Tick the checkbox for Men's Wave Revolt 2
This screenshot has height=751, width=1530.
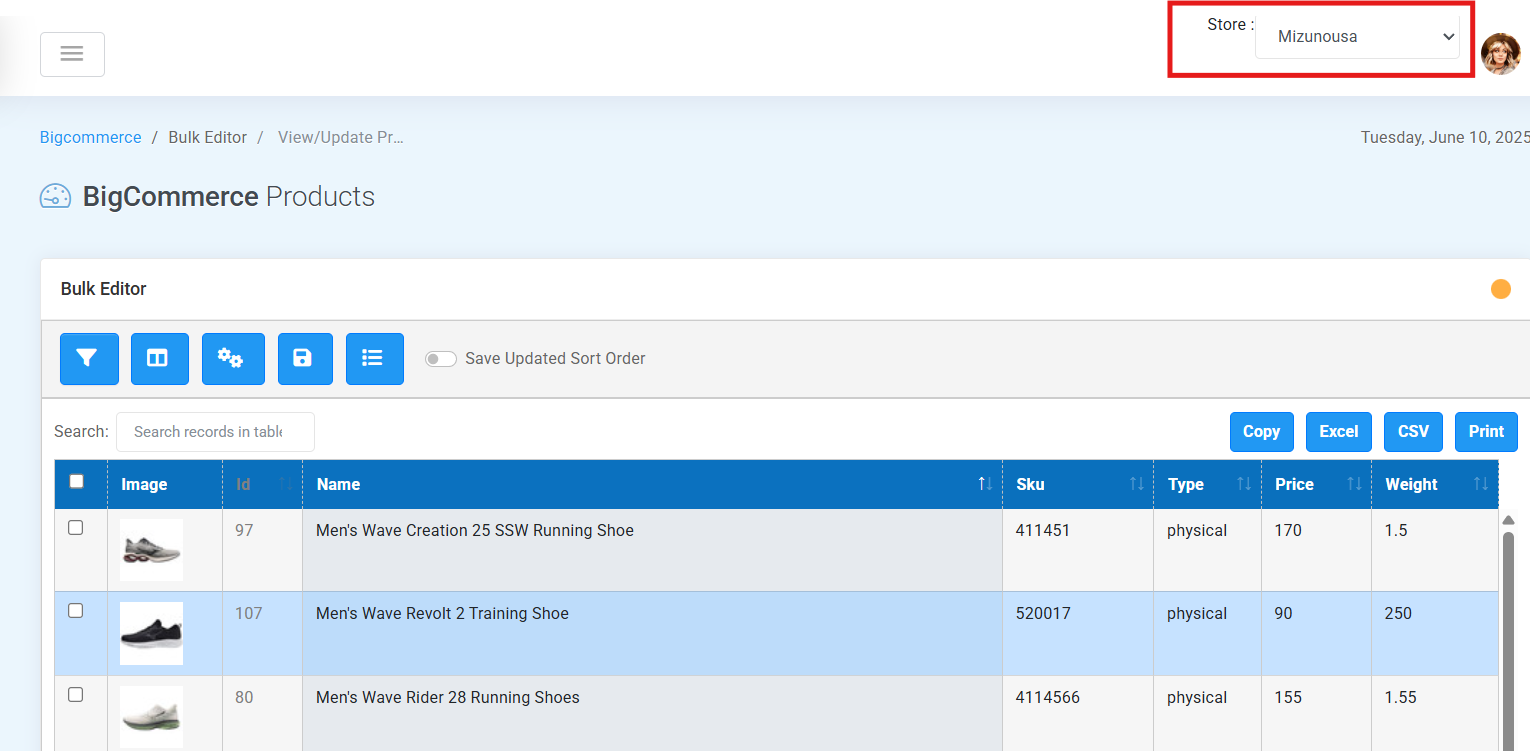tap(75, 611)
